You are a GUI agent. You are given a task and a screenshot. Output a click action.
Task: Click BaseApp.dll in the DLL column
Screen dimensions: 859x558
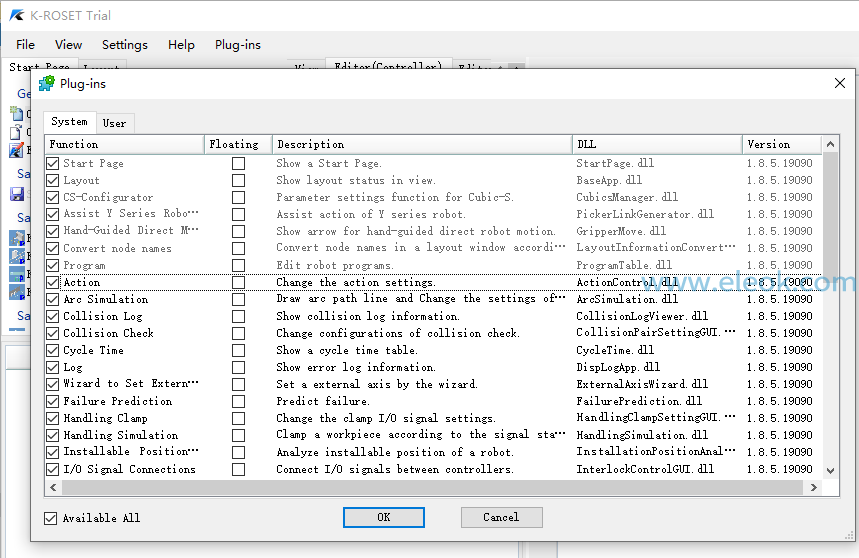(609, 180)
